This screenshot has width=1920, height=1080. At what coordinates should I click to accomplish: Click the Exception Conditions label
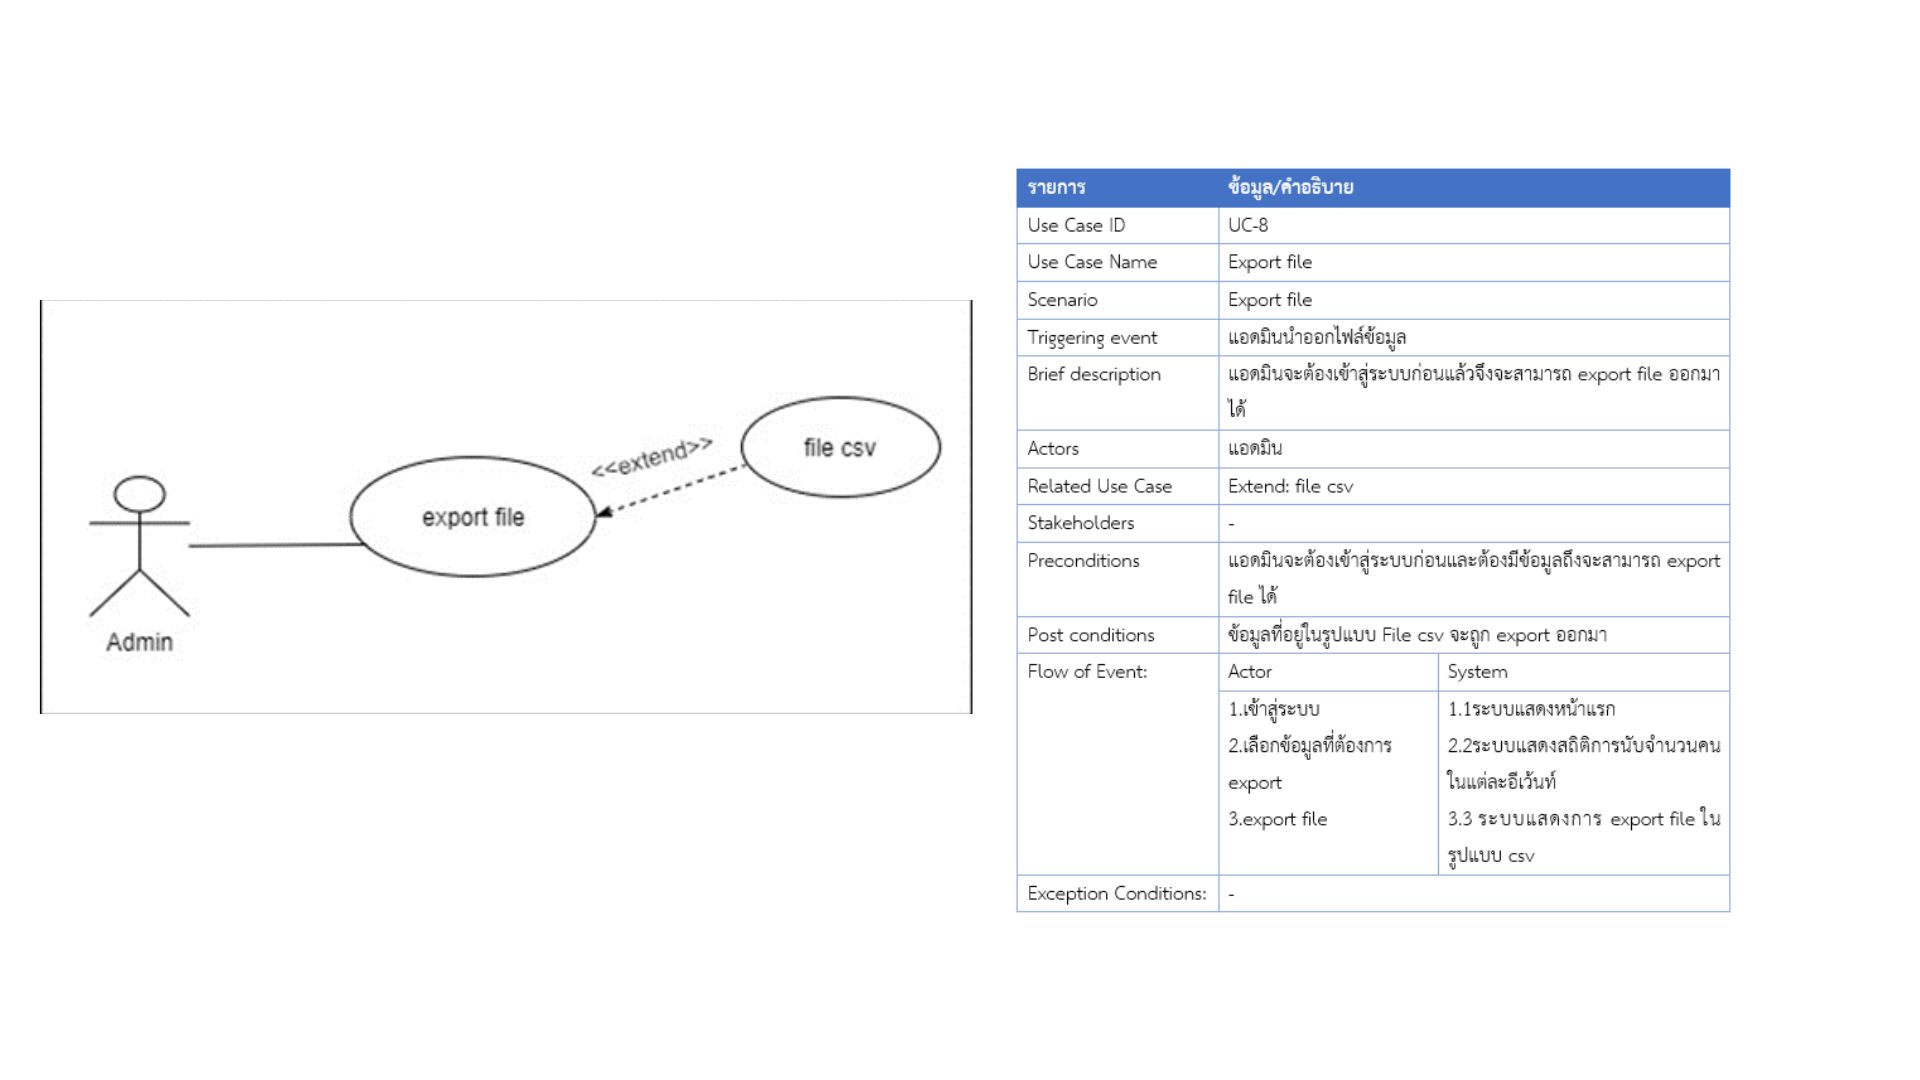tap(1116, 893)
